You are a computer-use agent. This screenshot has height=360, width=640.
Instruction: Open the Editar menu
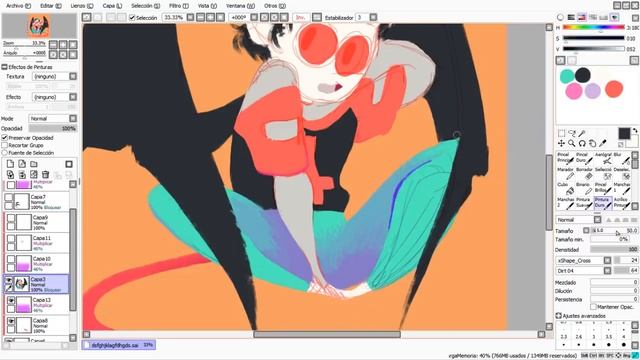[x=51, y=6]
